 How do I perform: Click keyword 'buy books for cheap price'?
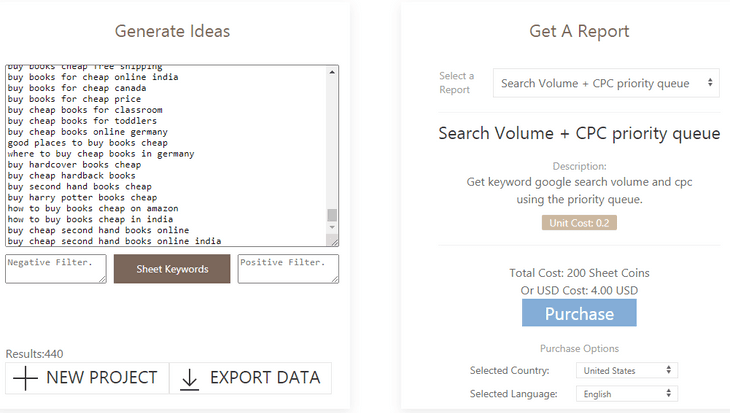[x=74, y=99]
